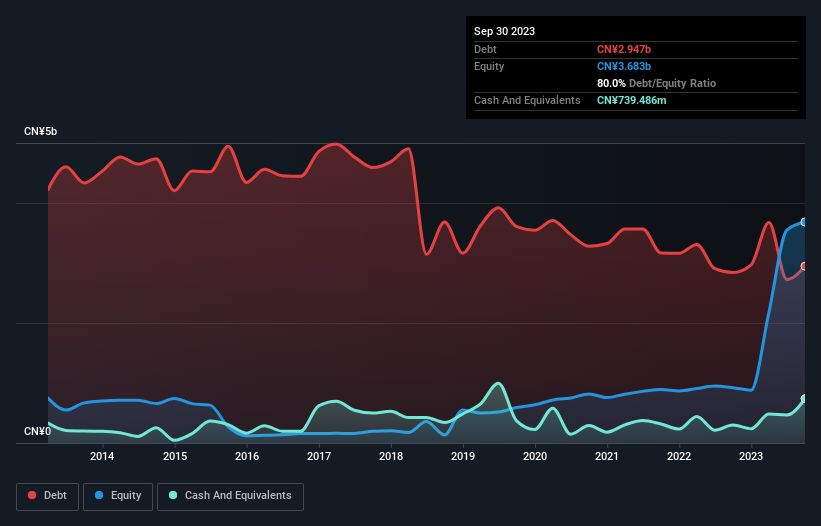Select the 2020 x-axis label

click(x=535, y=456)
